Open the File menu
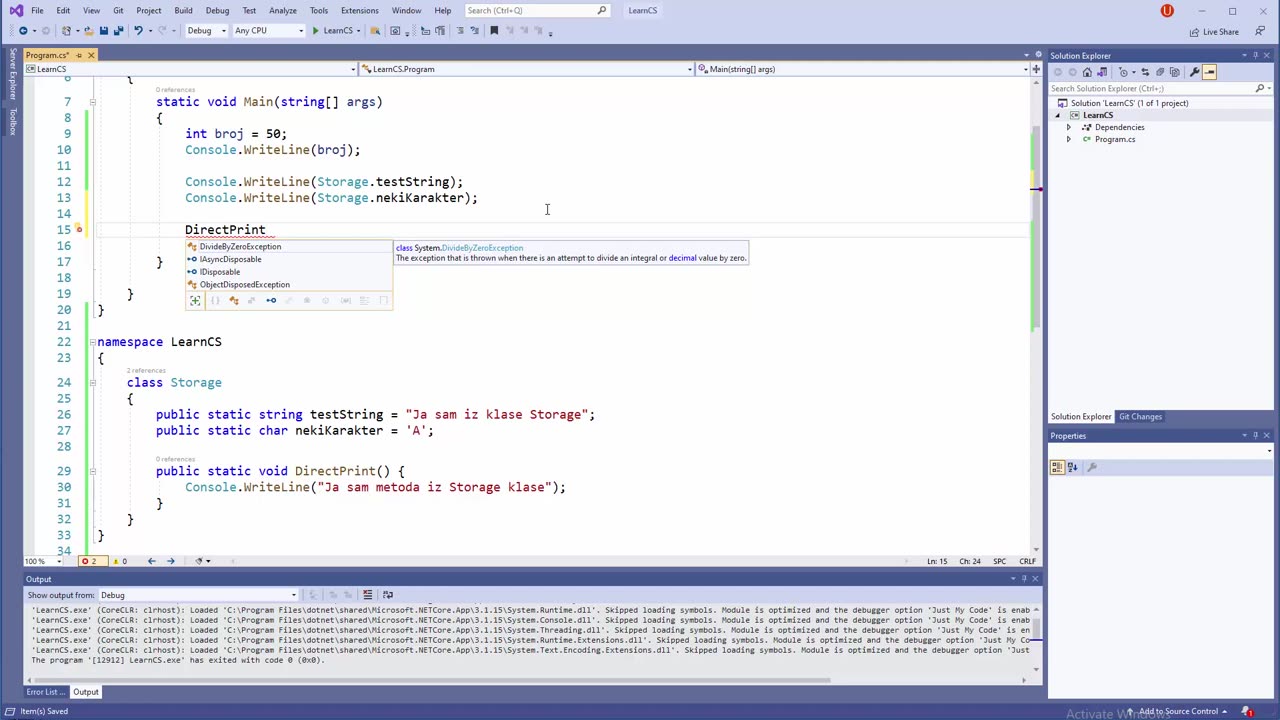Viewport: 1280px width, 720px height. 37,10
